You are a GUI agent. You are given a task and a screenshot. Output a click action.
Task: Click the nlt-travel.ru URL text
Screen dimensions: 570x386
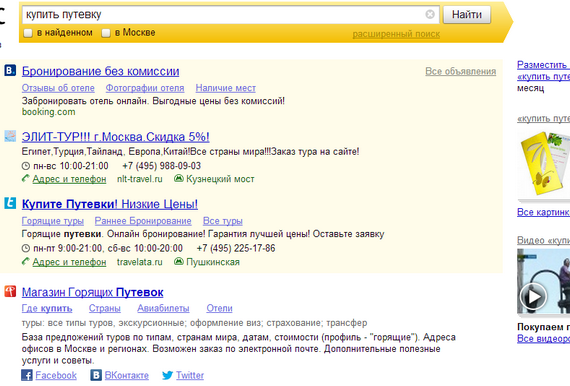tap(140, 179)
